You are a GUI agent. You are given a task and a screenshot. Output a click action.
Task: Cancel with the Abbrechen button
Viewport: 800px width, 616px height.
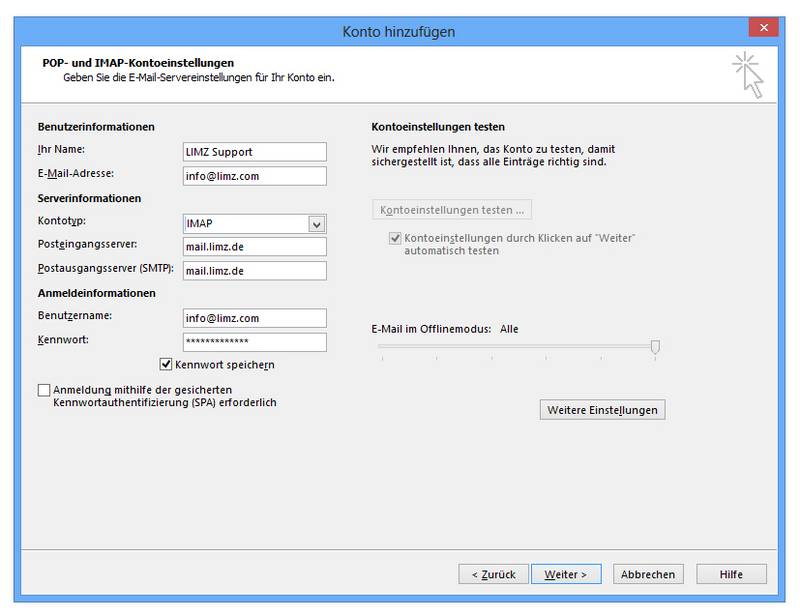(x=648, y=574)
